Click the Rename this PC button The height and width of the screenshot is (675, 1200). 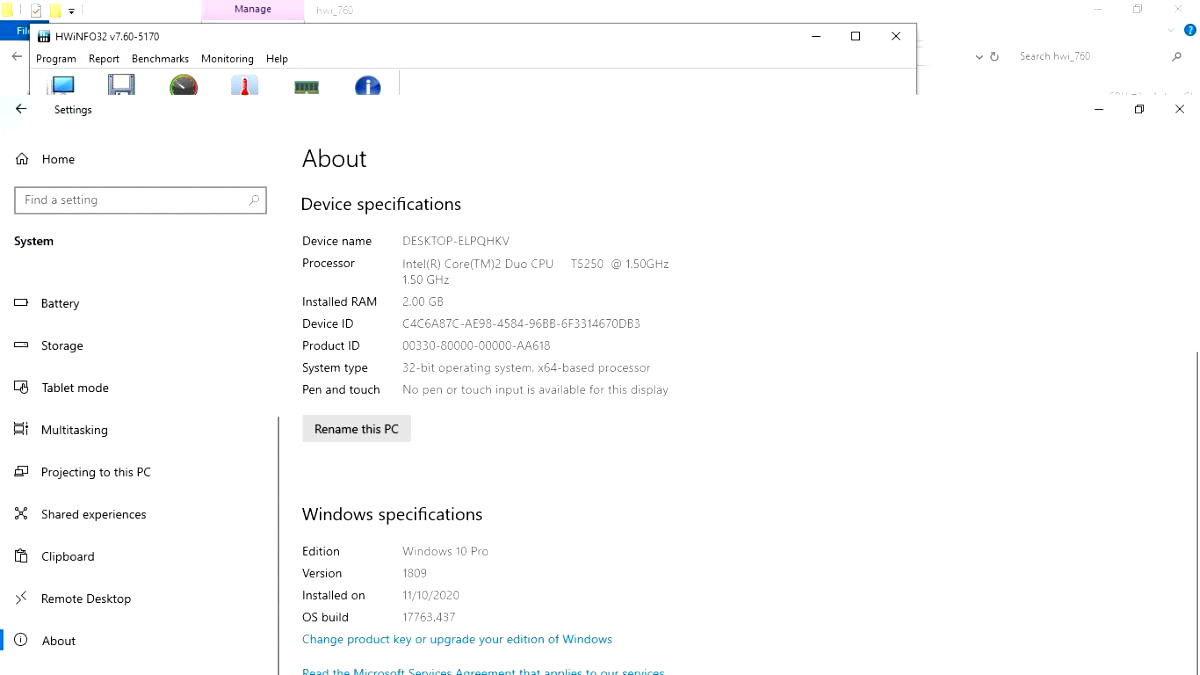click(x=356, y=429)
